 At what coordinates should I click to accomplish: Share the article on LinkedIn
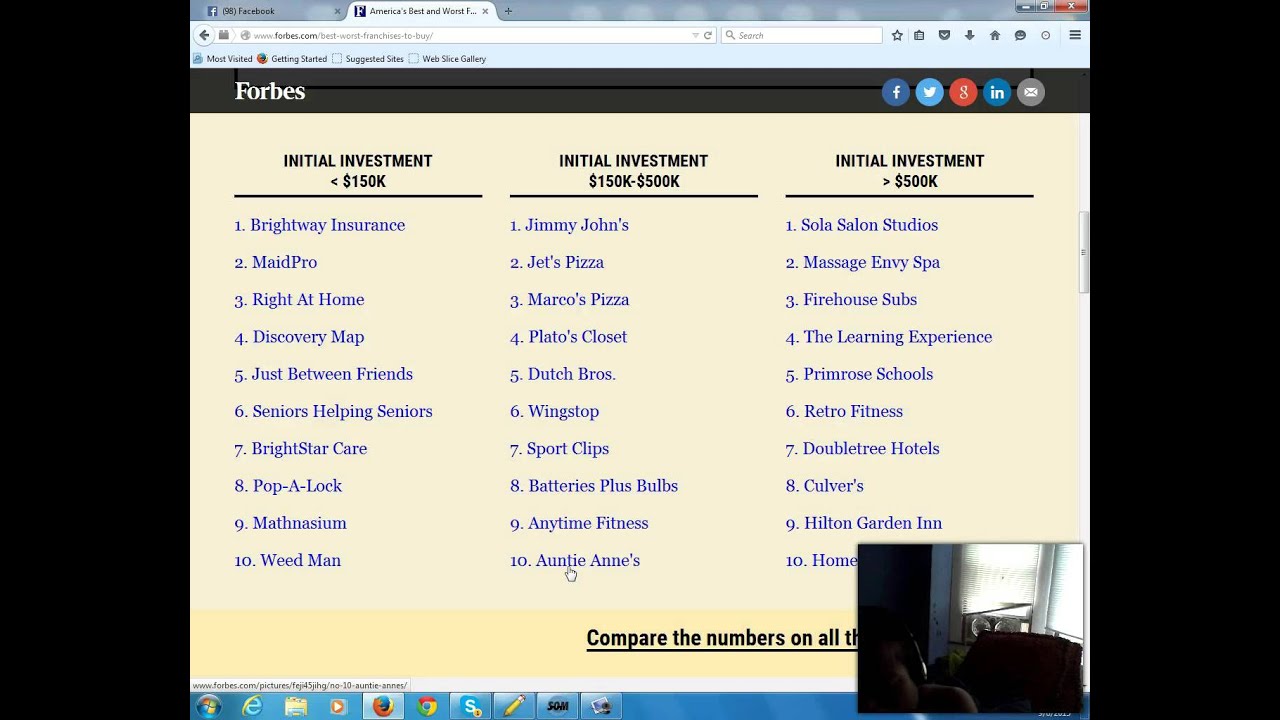click(997, 92)
